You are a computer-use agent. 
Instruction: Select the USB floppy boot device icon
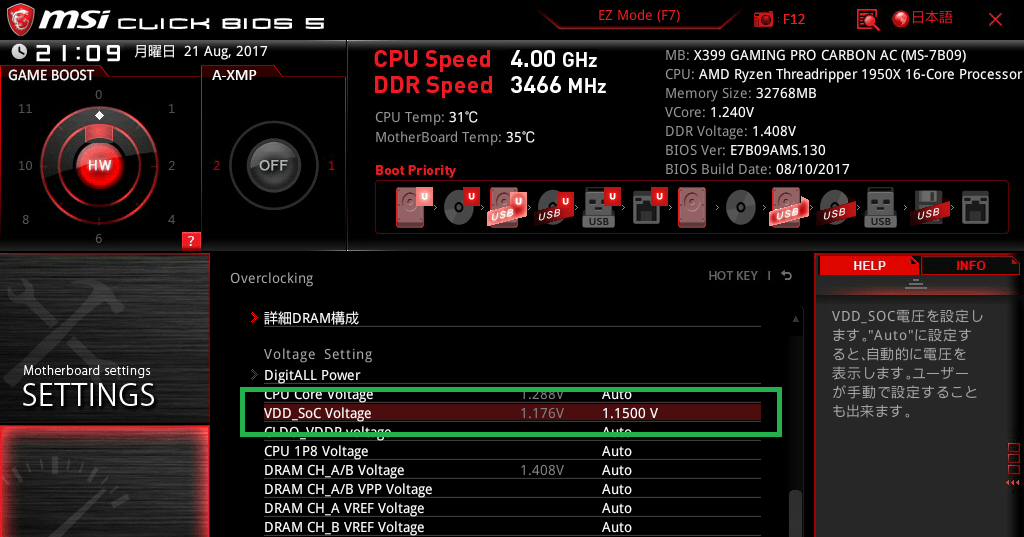coord(928,206)
